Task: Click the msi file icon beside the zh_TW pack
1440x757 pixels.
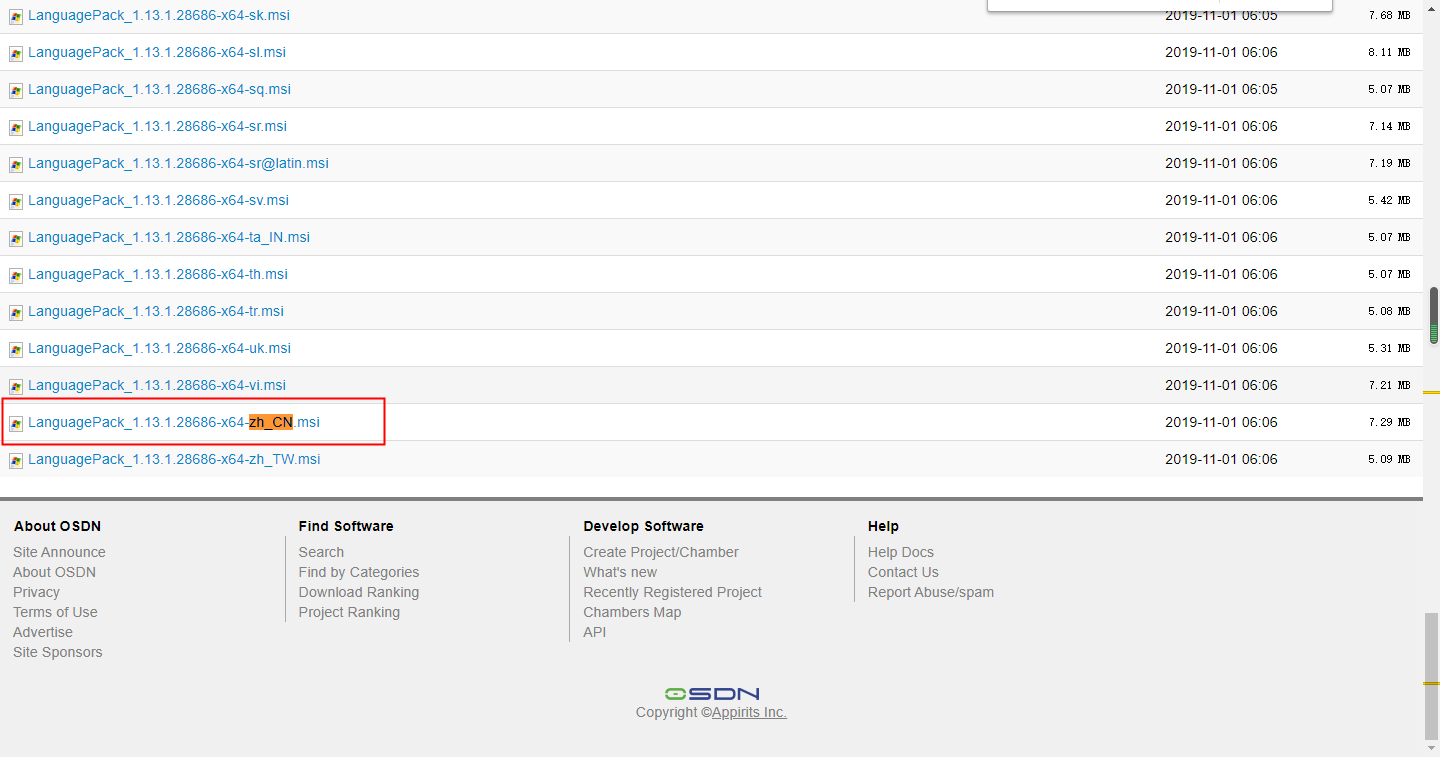Action: pyautogui.click(x=16, y=461)
